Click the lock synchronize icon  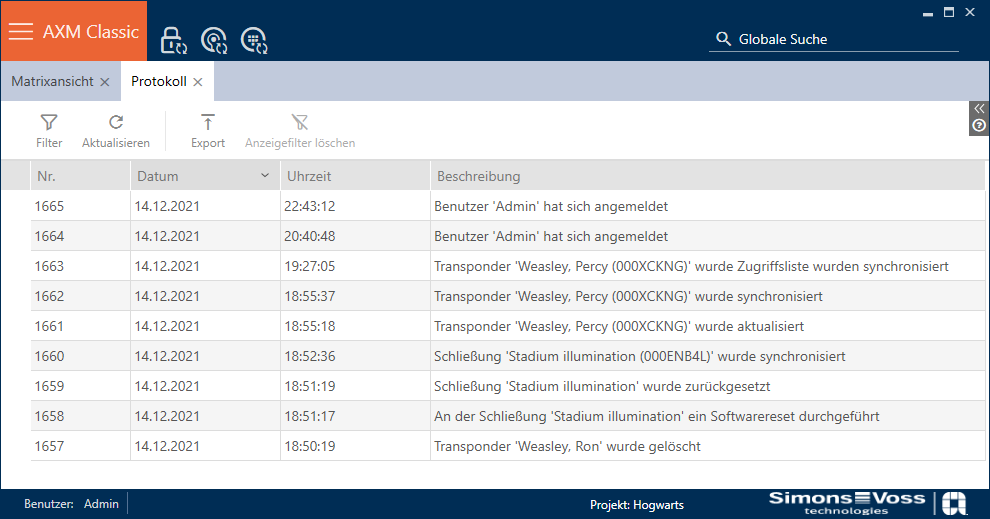[x=173, y=40]
